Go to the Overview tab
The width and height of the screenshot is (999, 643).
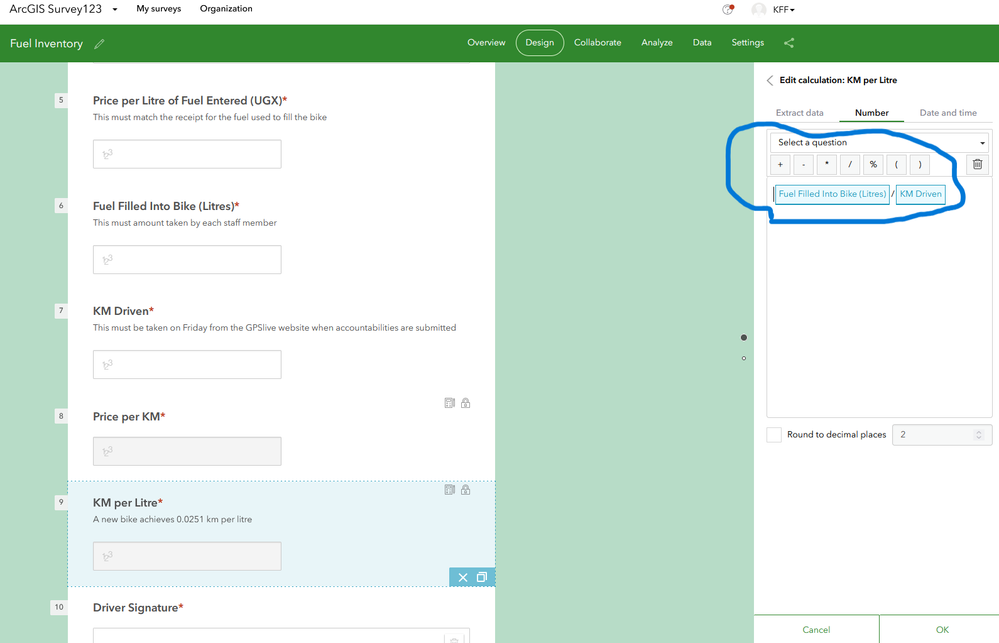486,43
